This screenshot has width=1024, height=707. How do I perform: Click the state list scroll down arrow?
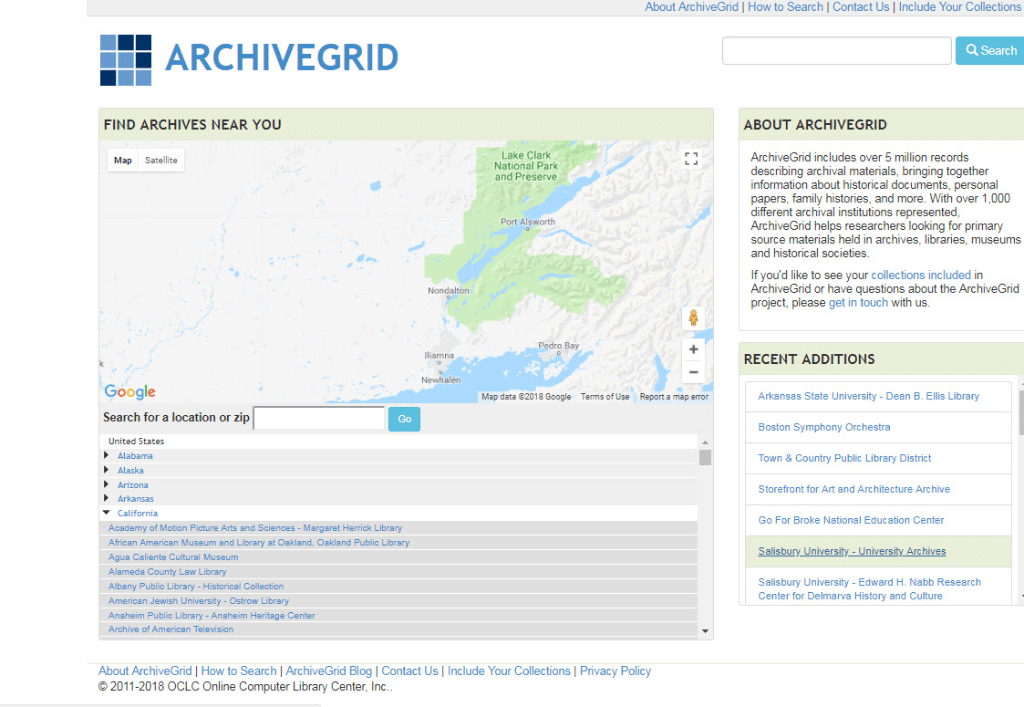(x=705, y=631)
